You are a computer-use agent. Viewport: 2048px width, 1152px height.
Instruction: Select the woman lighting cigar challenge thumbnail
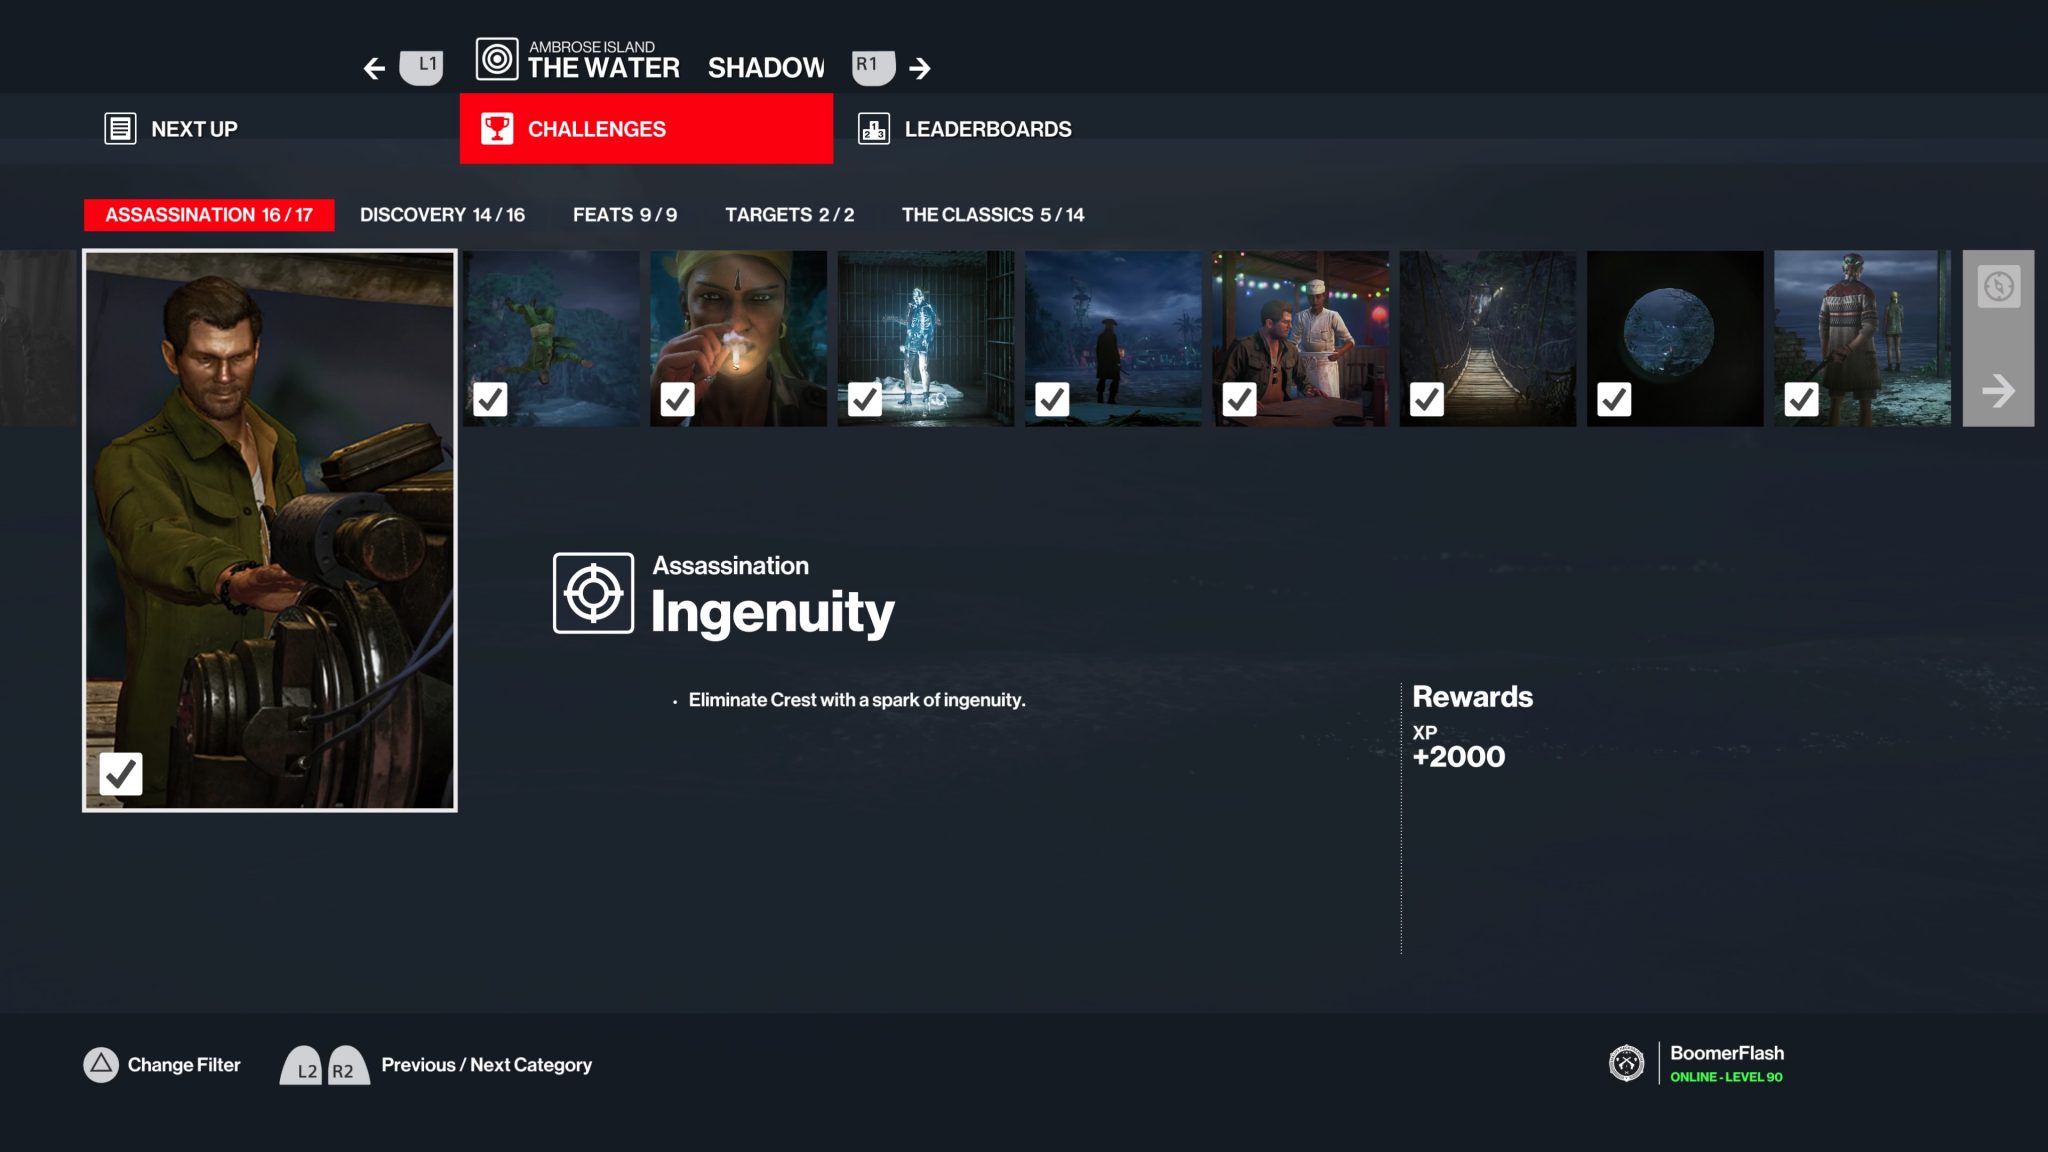(738, 330)
